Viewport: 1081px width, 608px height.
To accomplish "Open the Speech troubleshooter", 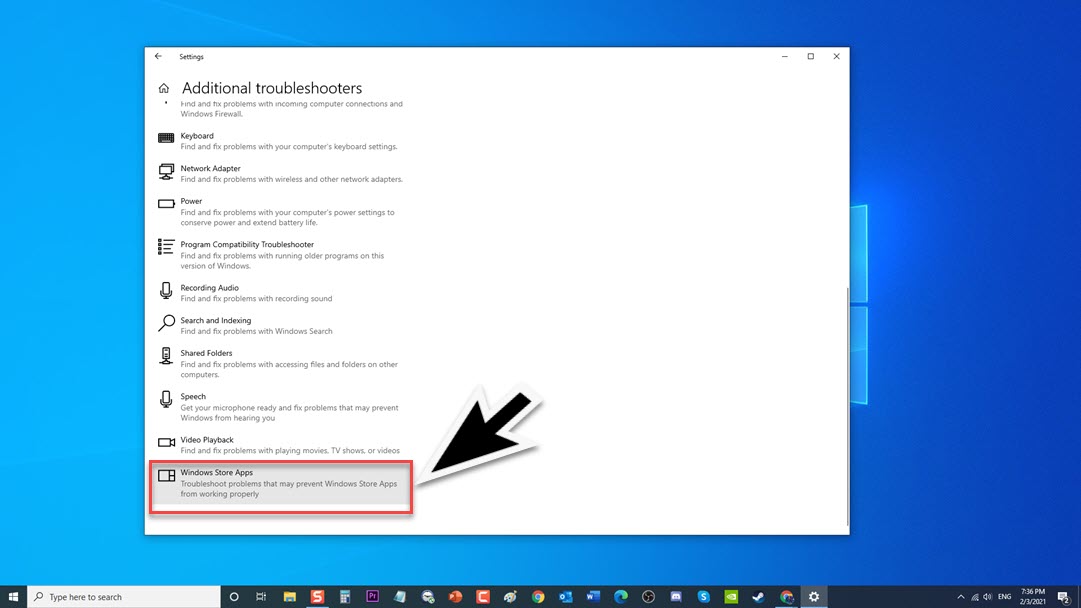I will (281, 407).
